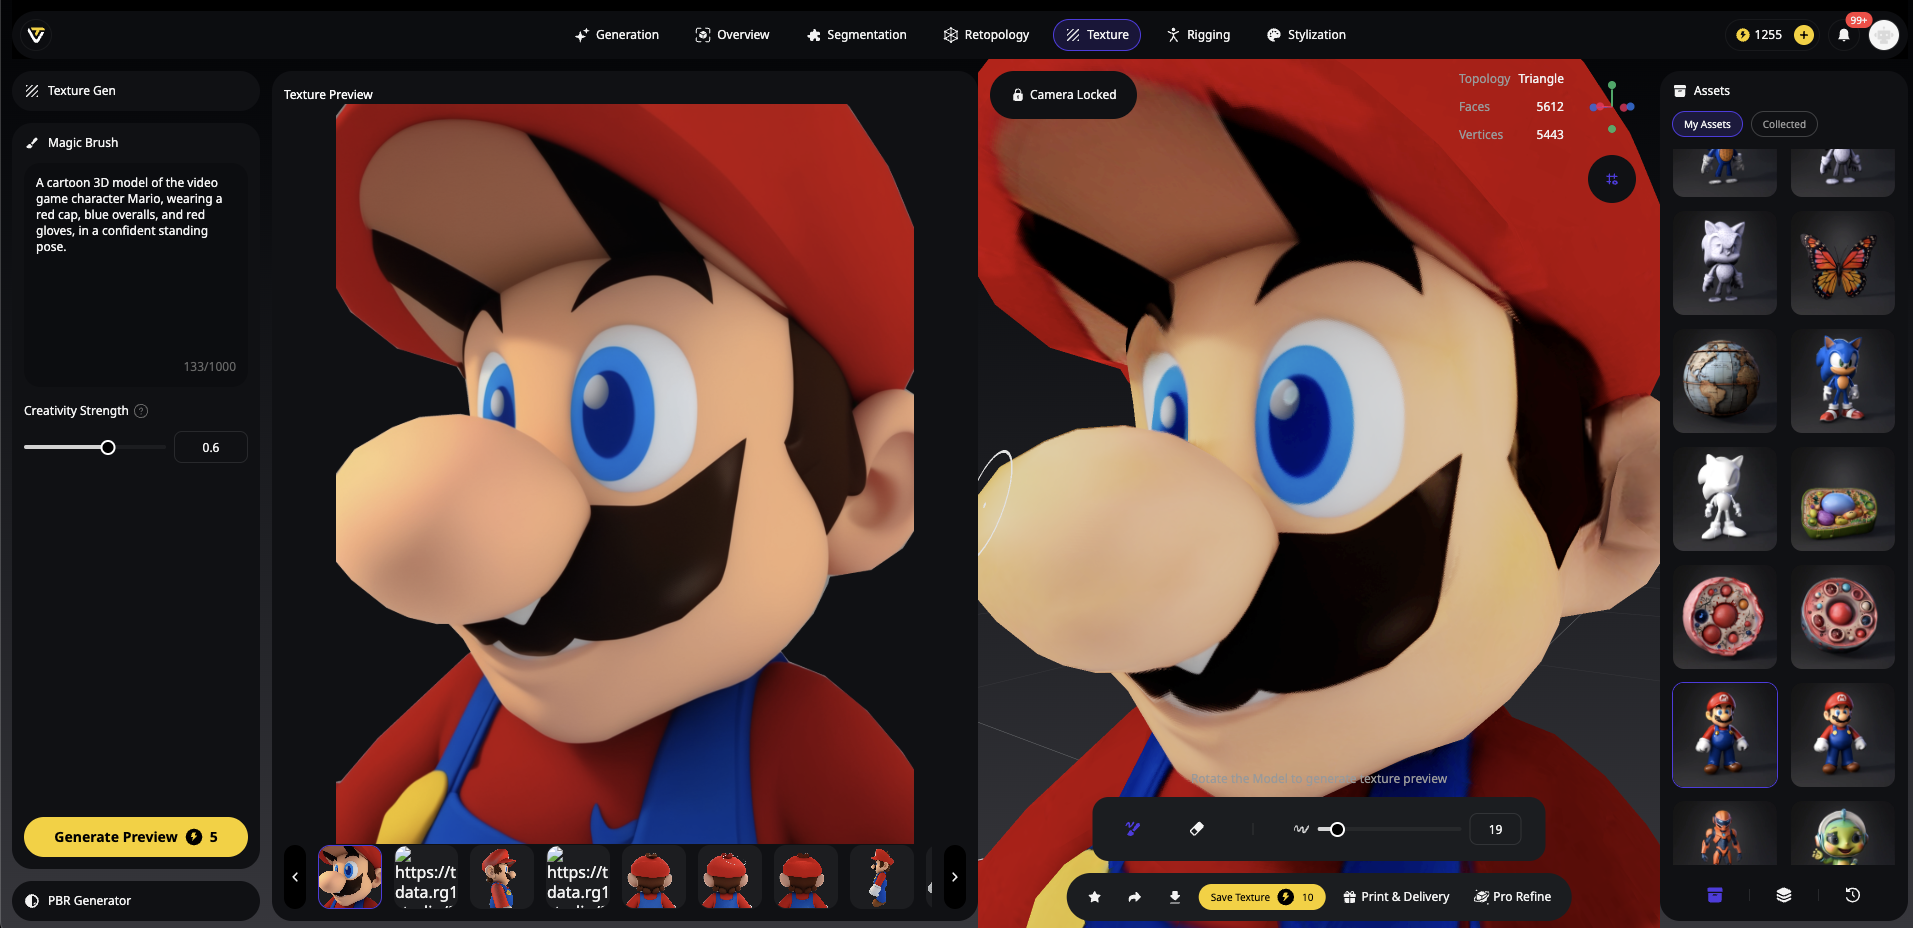Click the layers stack icon
This screenshot has height=928, width=1913.
(1784, 895)
